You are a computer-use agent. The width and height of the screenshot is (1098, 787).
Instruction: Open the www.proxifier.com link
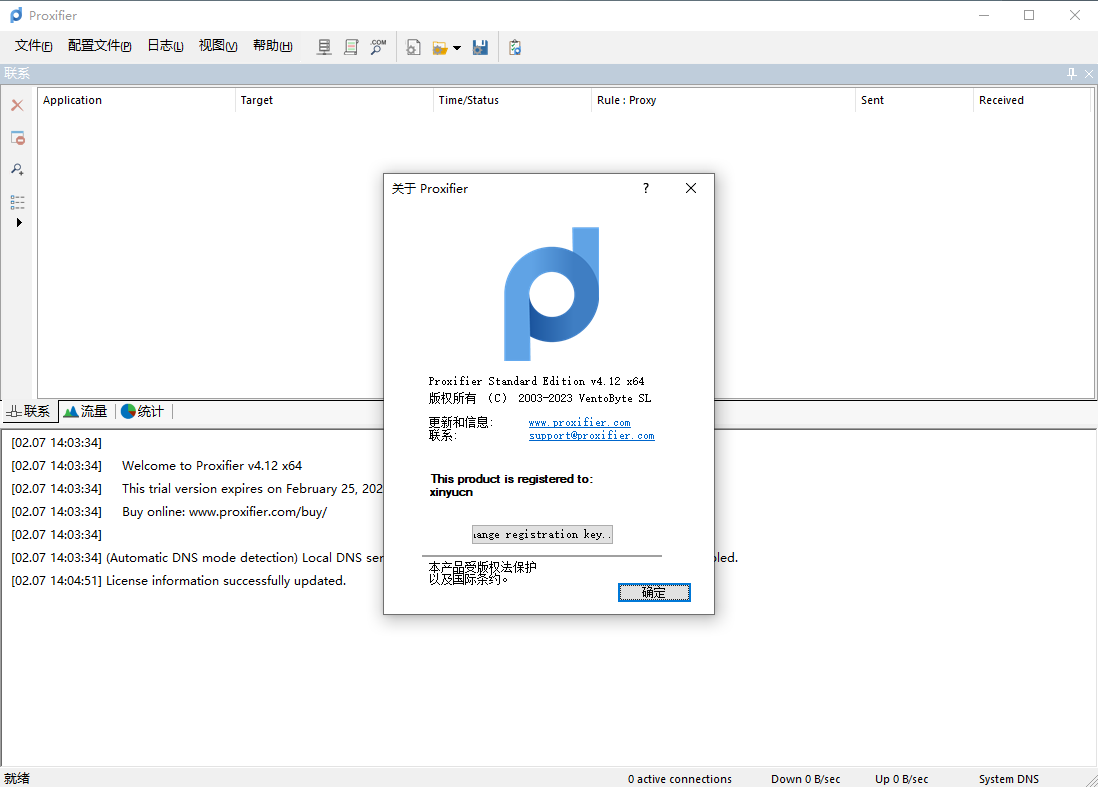pyautogui.click(x=579, y=422)
